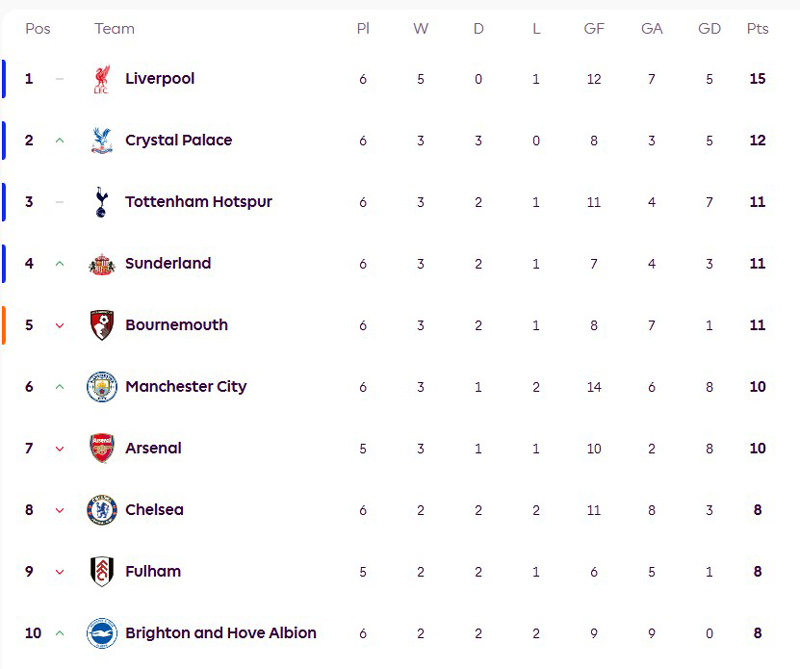800x669 pixels.
Task: Open the Liverpool team name link
Action: pos(160,78)
